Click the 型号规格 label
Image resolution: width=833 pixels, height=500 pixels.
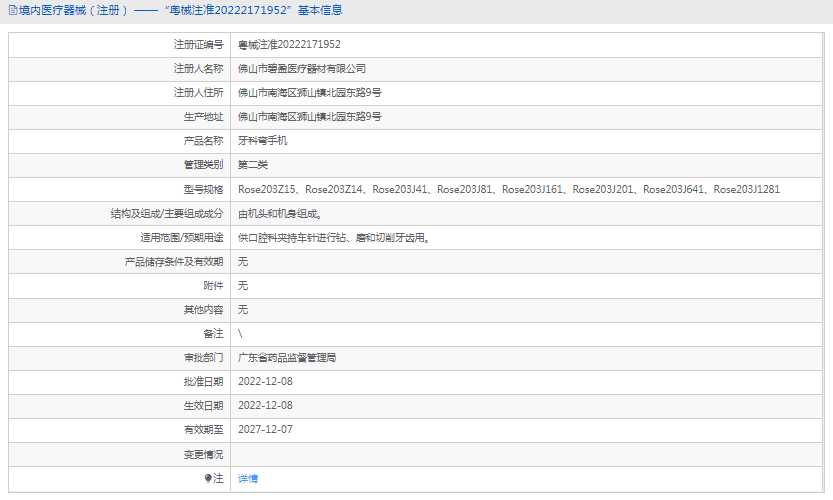(203, 189)
